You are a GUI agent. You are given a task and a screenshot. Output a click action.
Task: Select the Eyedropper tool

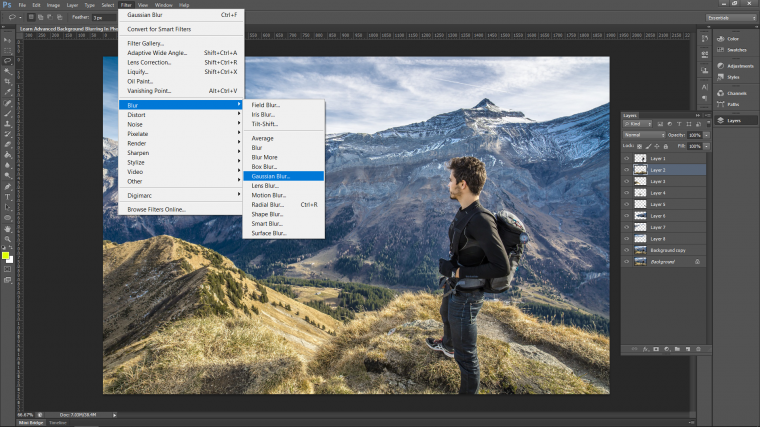click(x=7, y=92)
